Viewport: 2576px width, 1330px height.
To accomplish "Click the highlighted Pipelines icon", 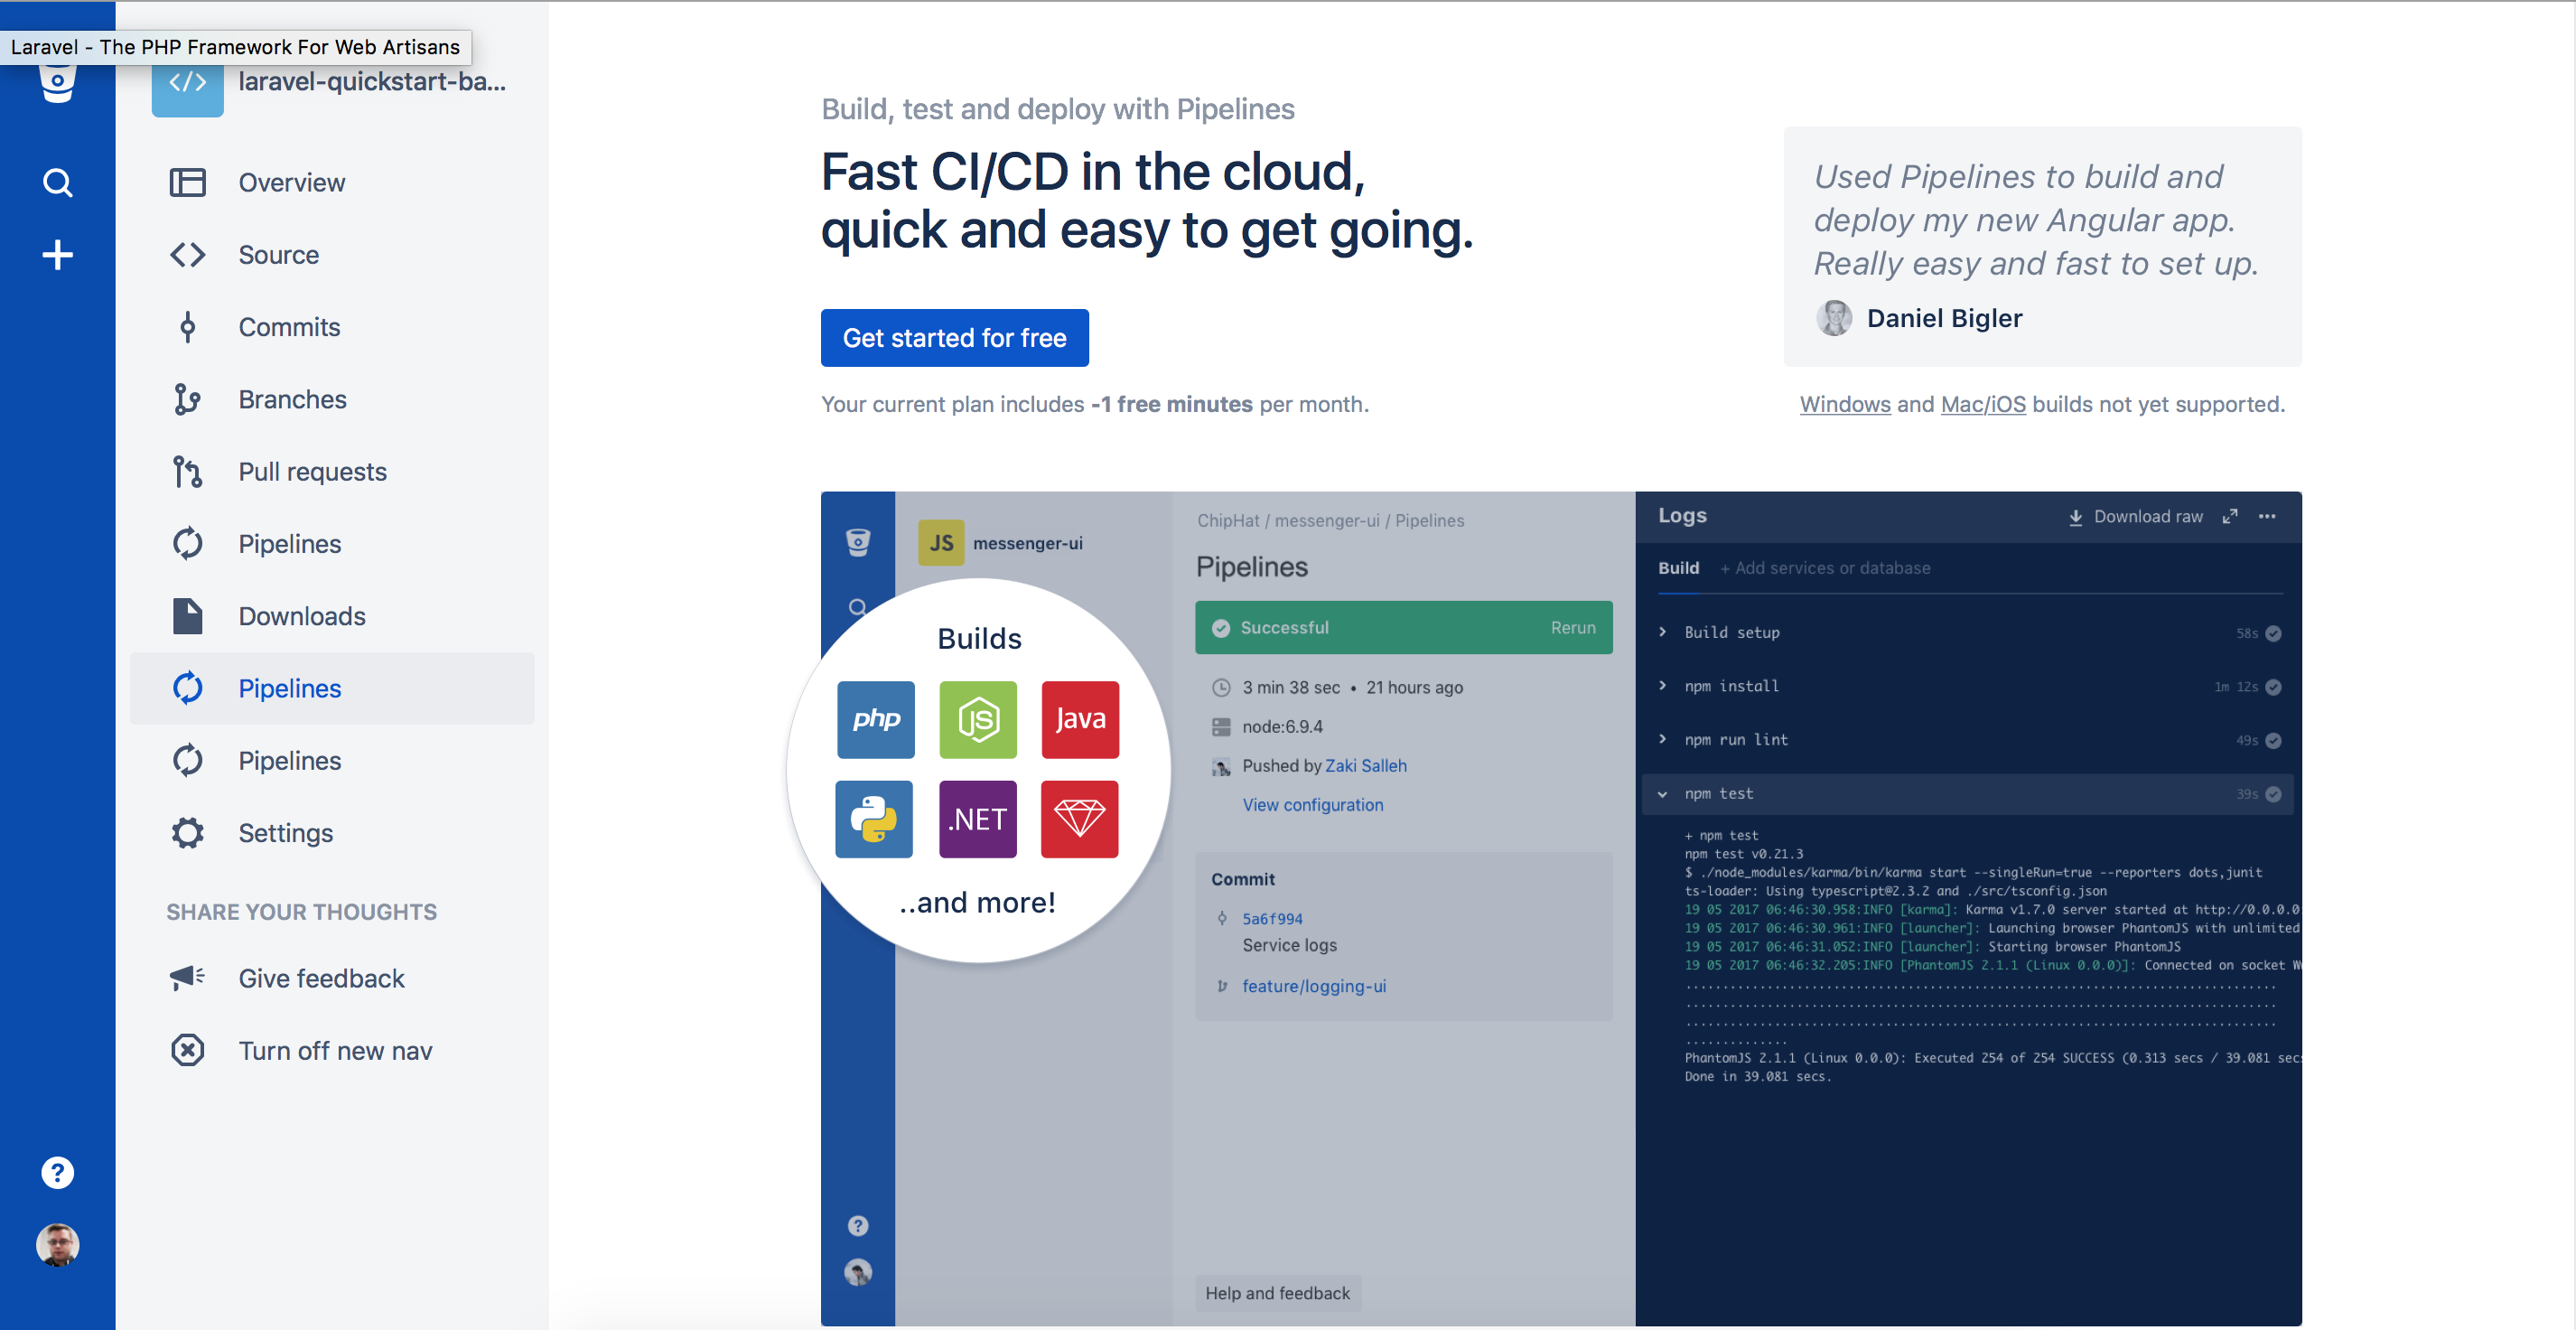I will 187,688.
